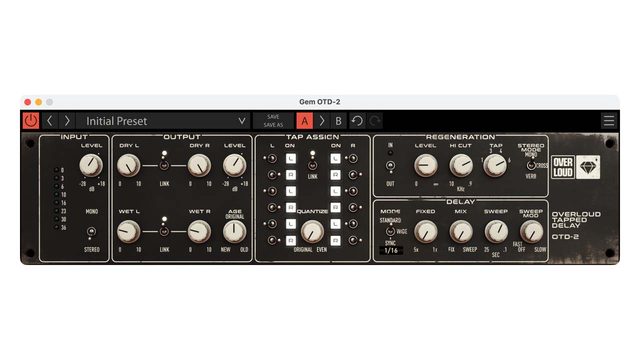Go to the next preset arrow
Image resolution: width=640 pixels, height=360 pixels.
pos(67,121)
